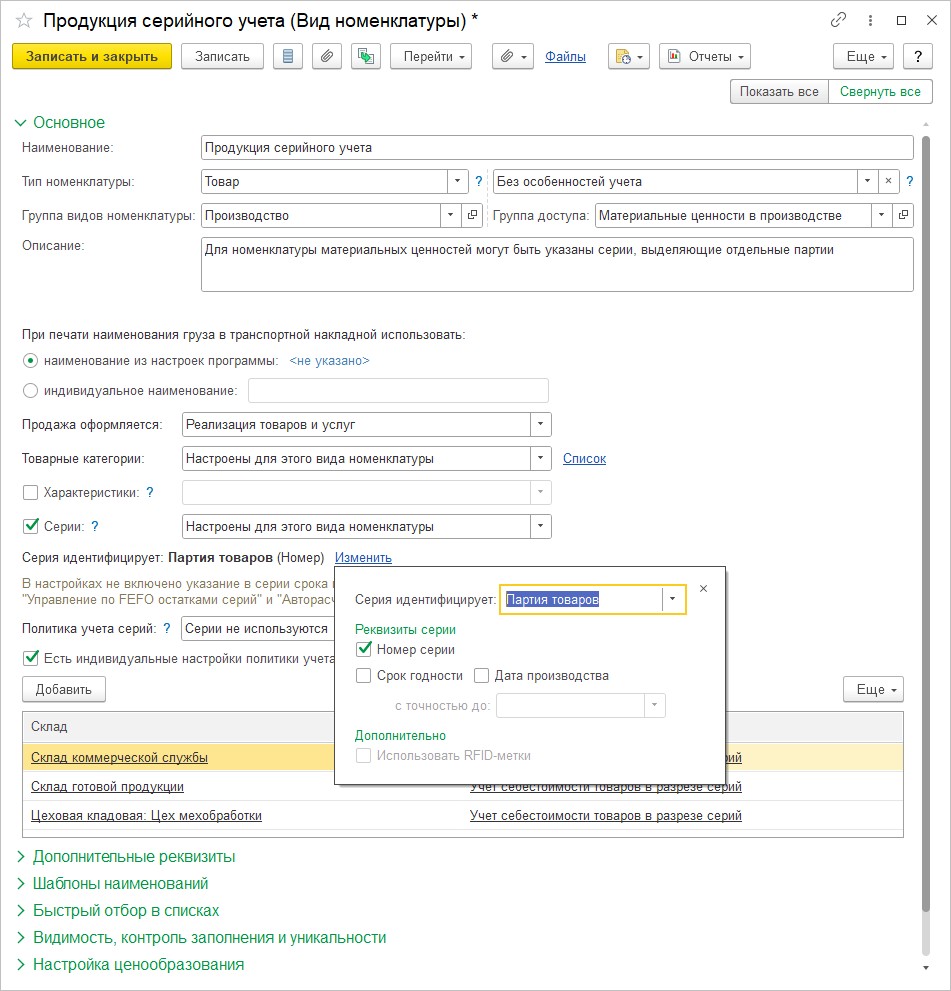Click the favorites star icon in title
The image size is (951, 991).
pos(24,21)
